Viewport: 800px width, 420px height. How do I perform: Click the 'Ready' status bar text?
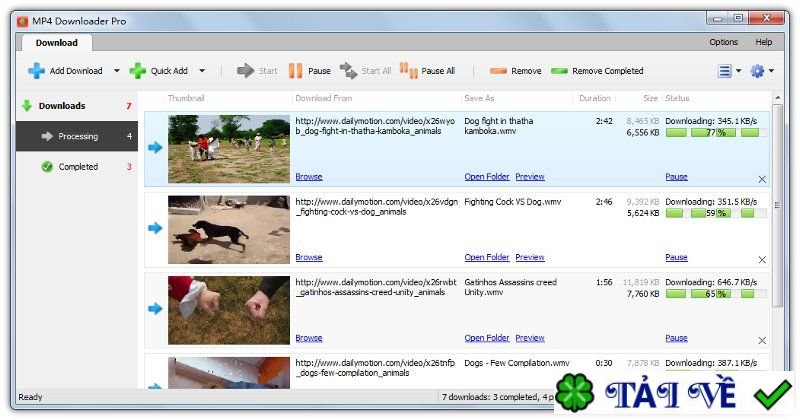tap(30, 397)
